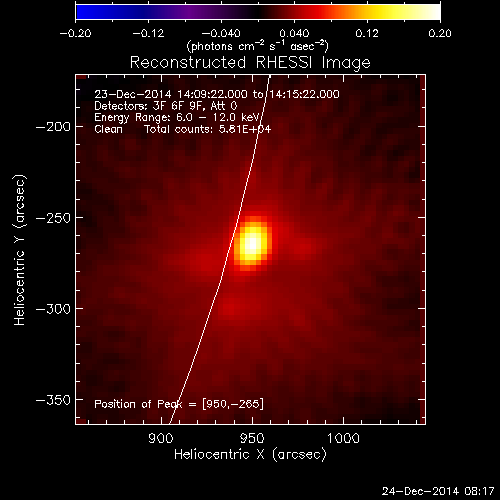Click the 'Reconstructed RHESSI Image' title
500x500 pixels.
[x=250, y=63]
